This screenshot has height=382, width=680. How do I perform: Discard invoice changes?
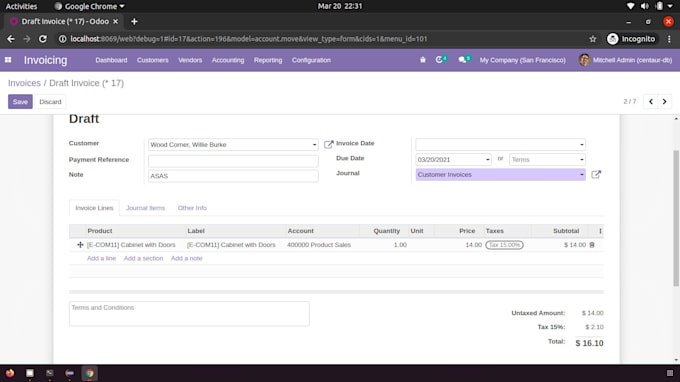point(50,101)
